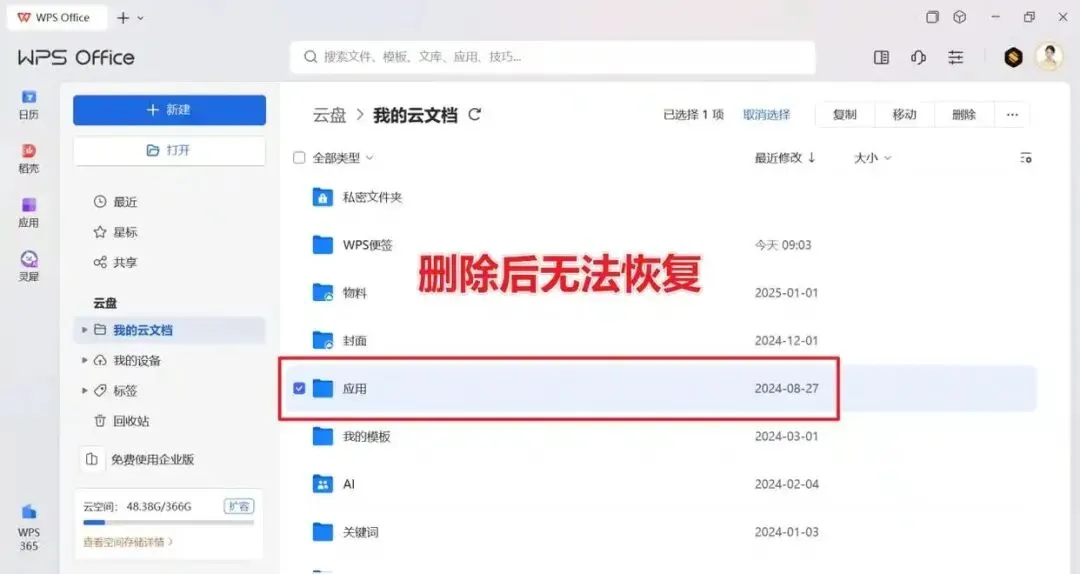
Task: Click the headset support icon
Action: click(x=918, y=57)
